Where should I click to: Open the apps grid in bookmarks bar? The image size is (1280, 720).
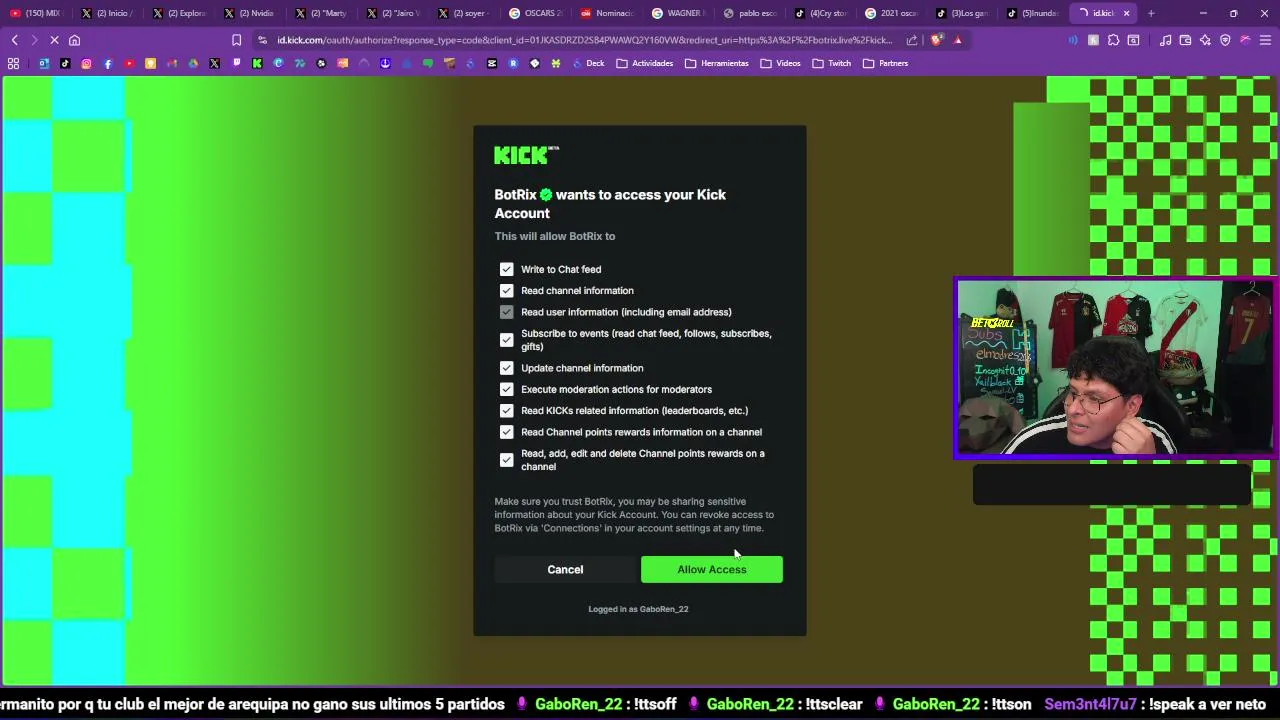(x=13, y=63)
